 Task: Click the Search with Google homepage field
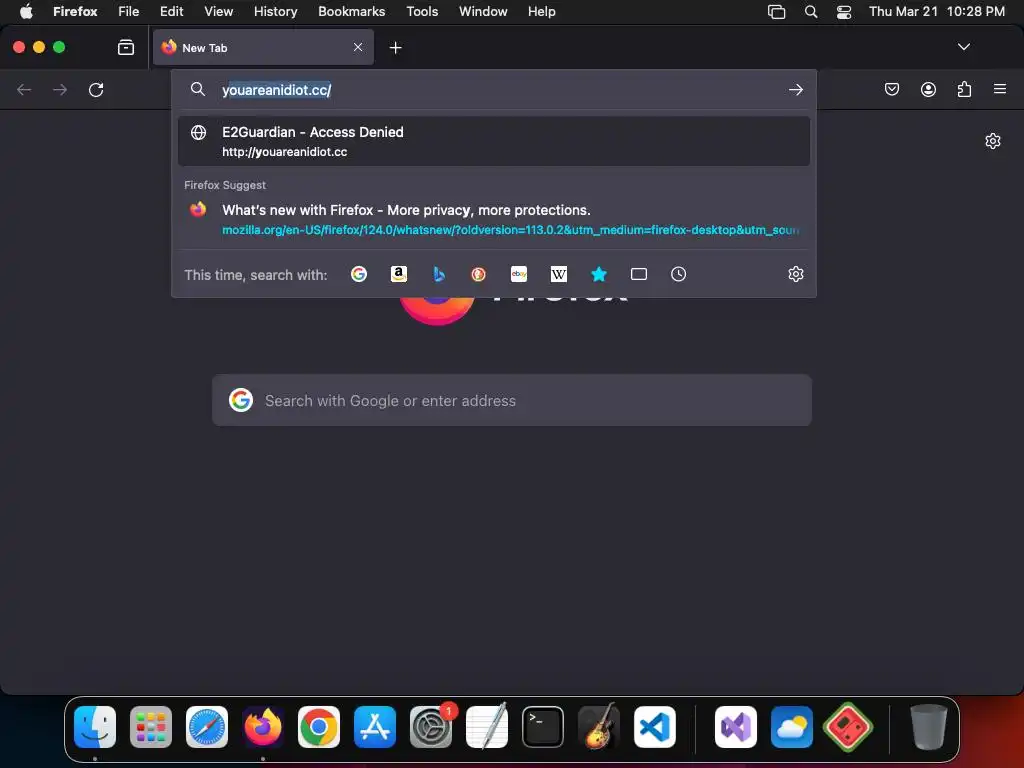point(512,400)
